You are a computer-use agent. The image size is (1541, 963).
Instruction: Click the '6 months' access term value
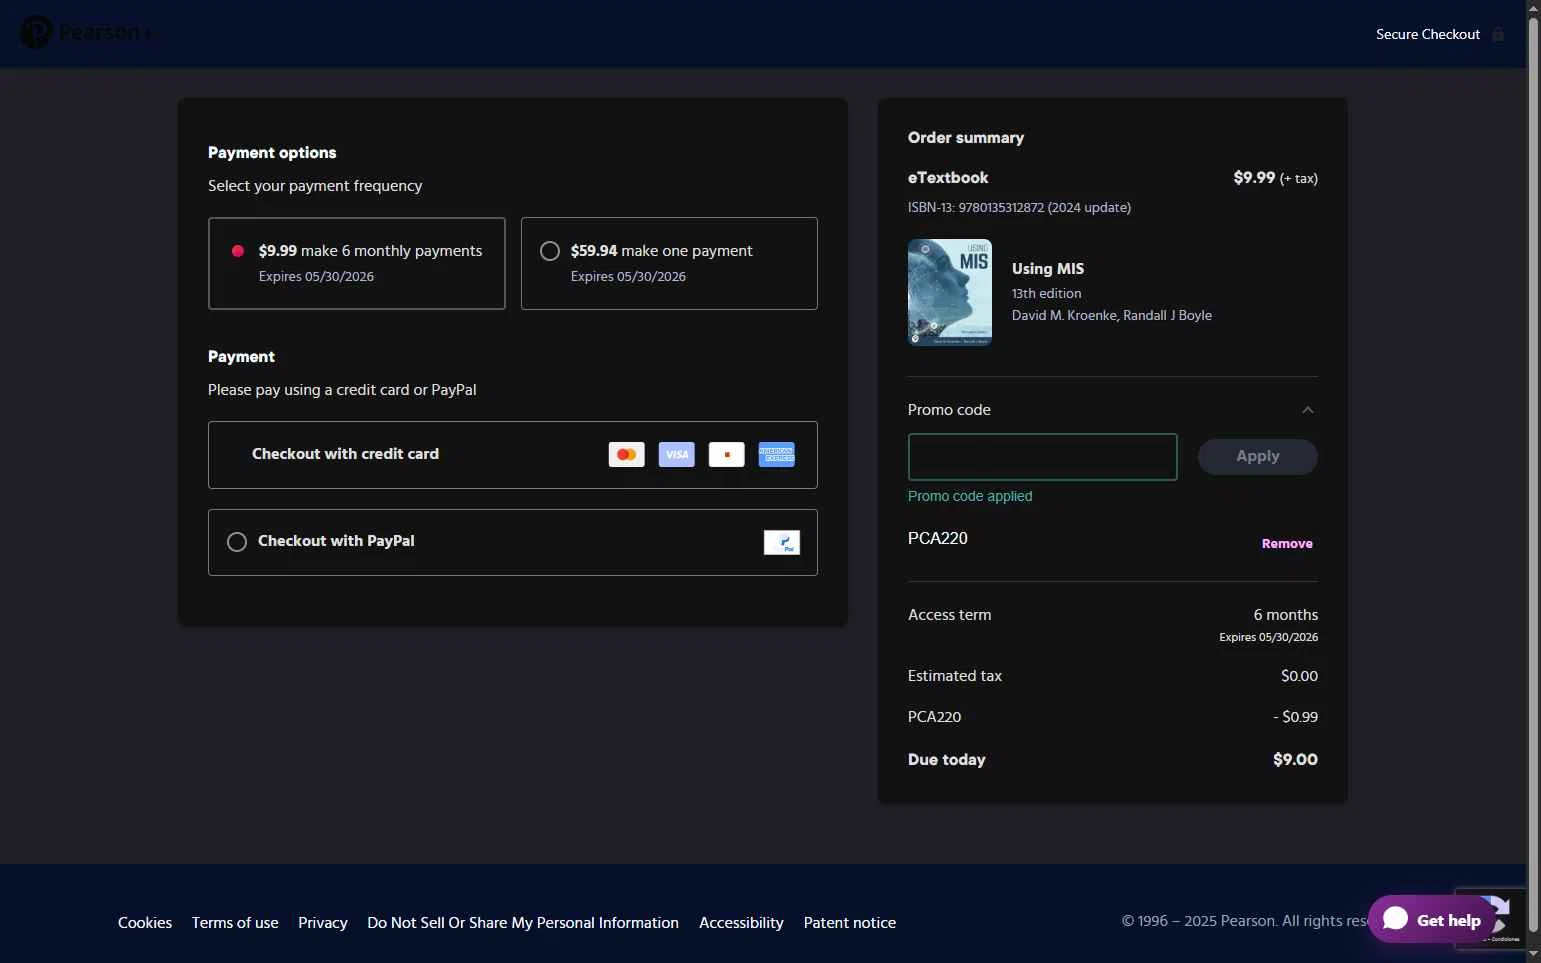click(x=1286, y=615)
